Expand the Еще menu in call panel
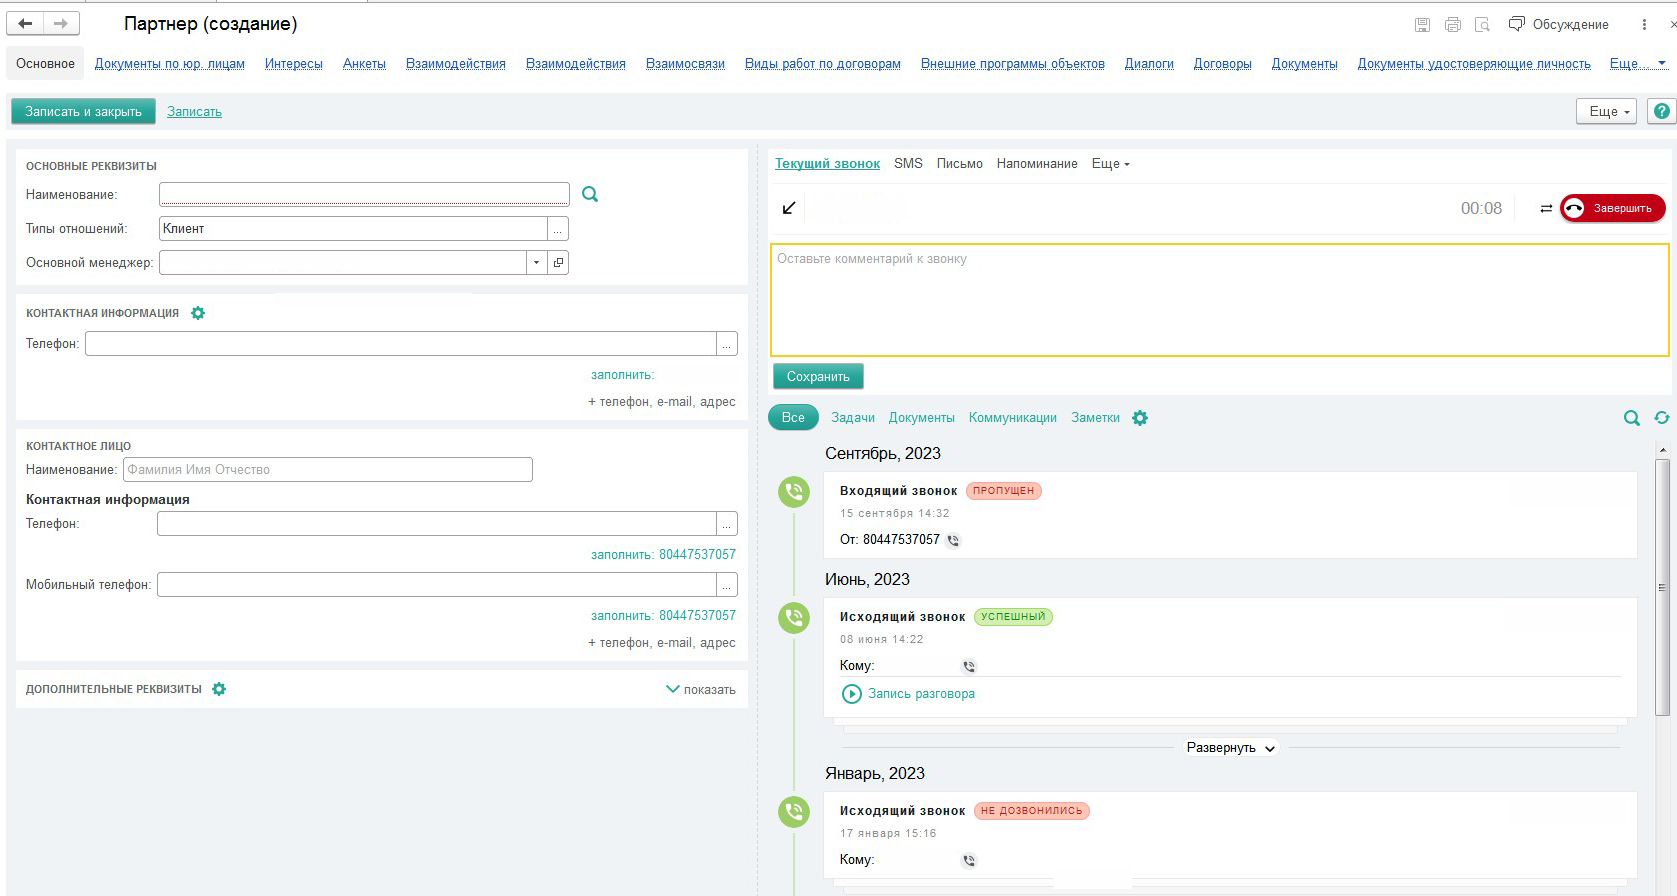This screenshot has height=896, width=1677. 1110,164
